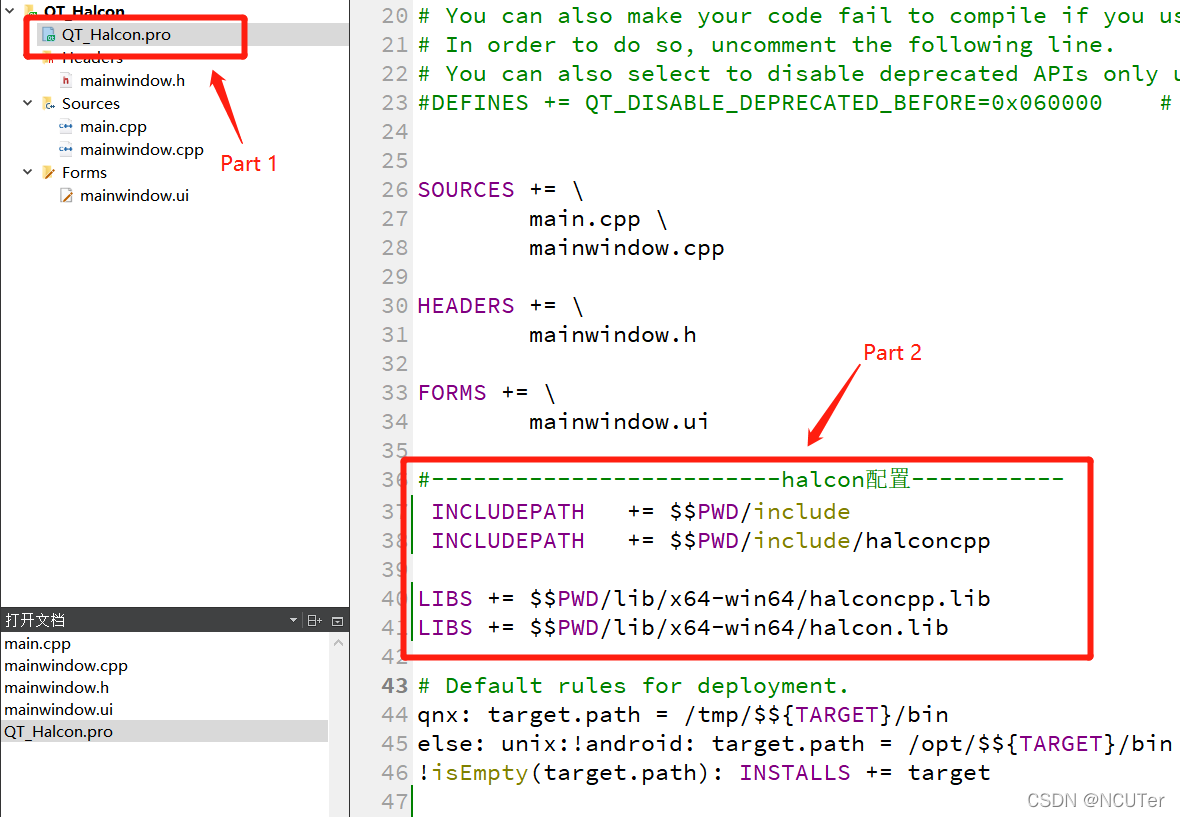Place cursor in halcon.lib on line 41

(879, 627)
